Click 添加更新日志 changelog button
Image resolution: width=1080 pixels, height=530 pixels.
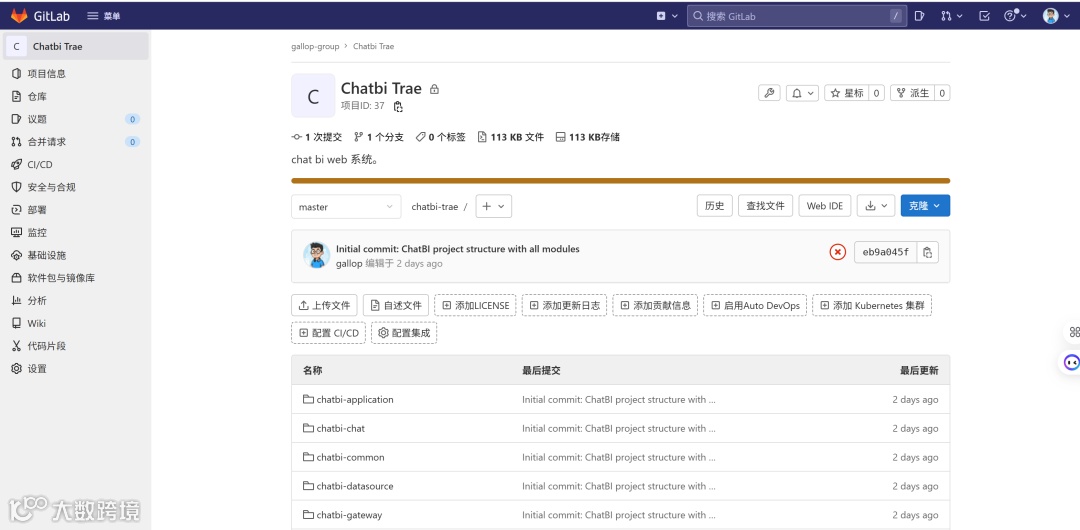[564, 305]
